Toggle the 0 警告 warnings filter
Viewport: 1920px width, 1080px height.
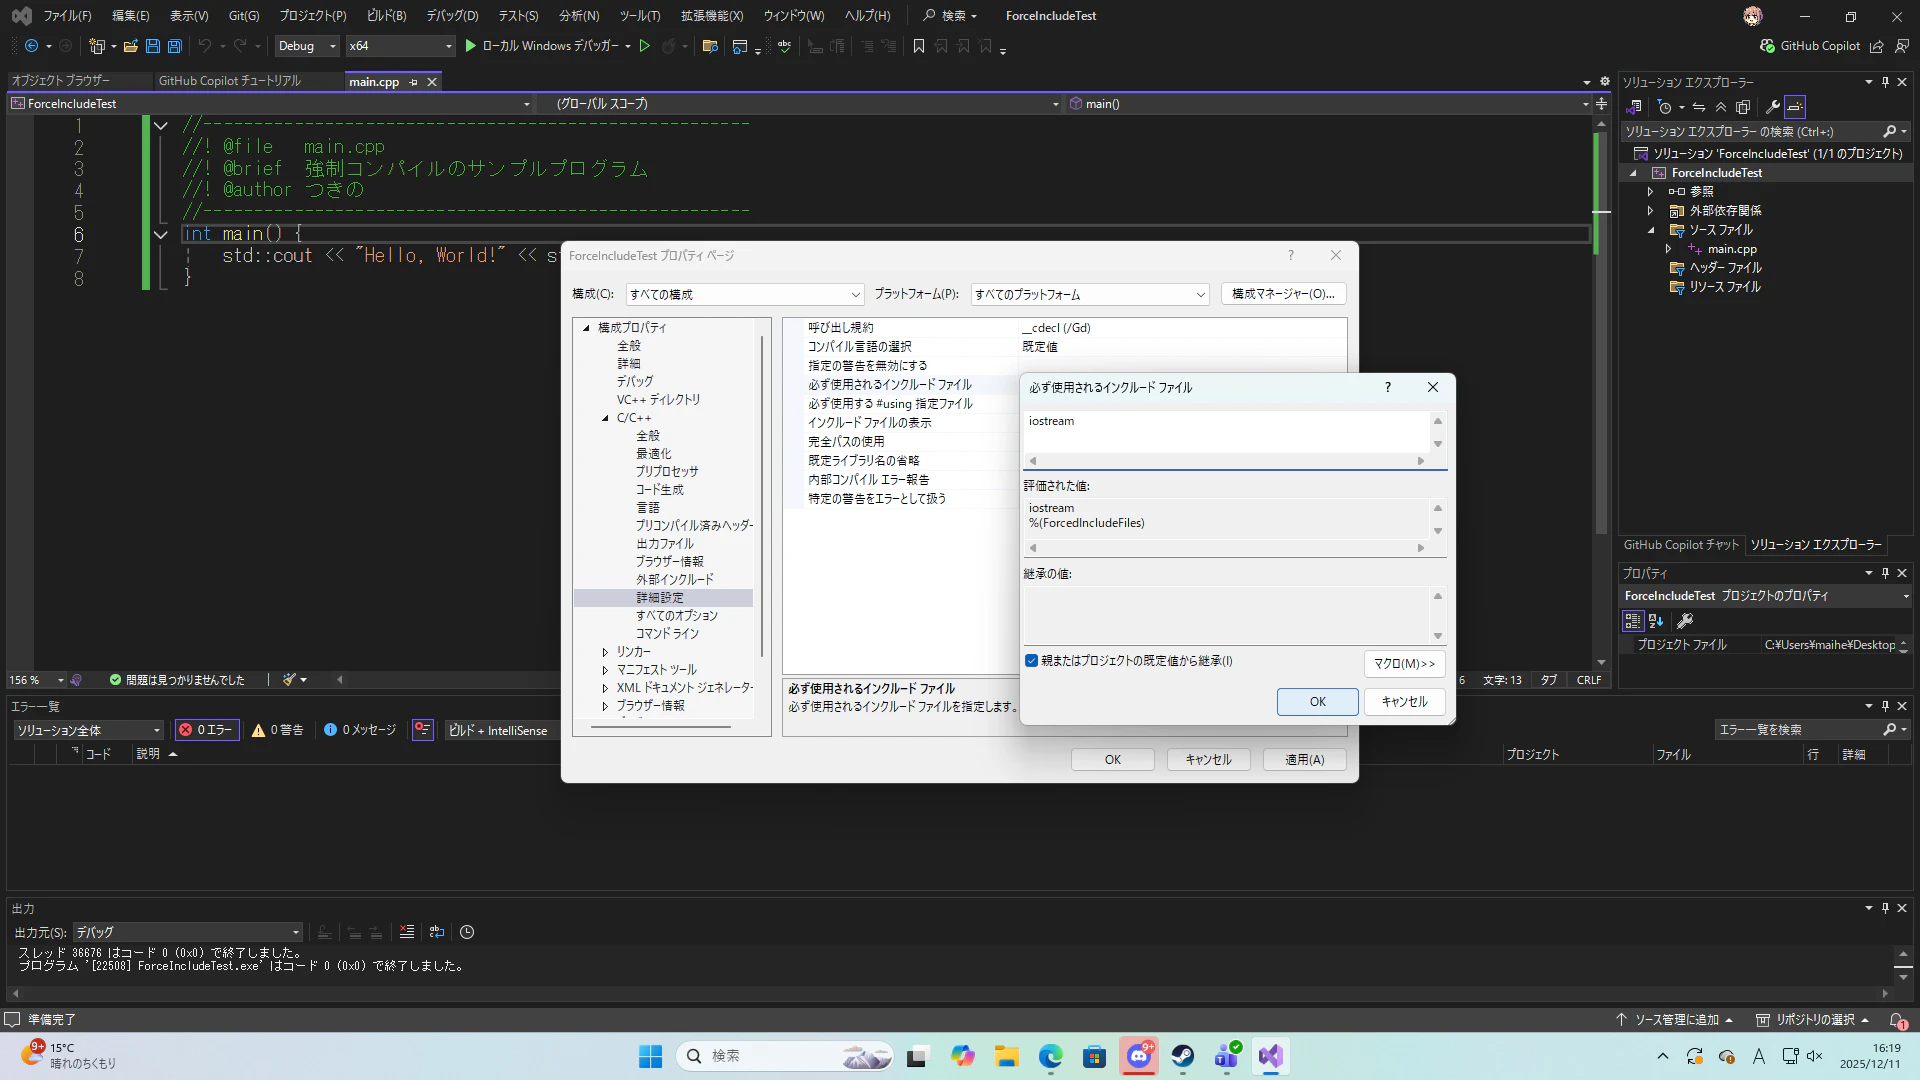278,730
